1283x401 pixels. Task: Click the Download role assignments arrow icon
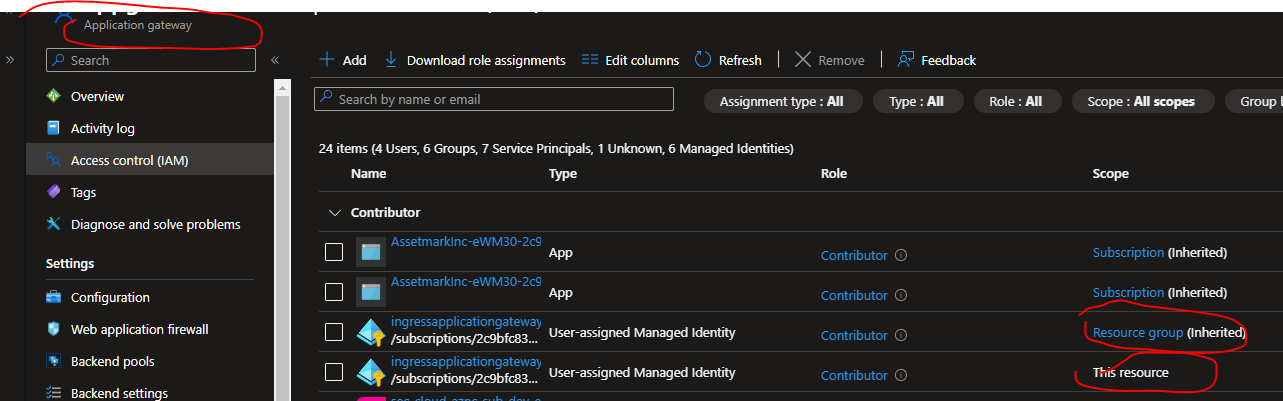(x=391, y=60)
